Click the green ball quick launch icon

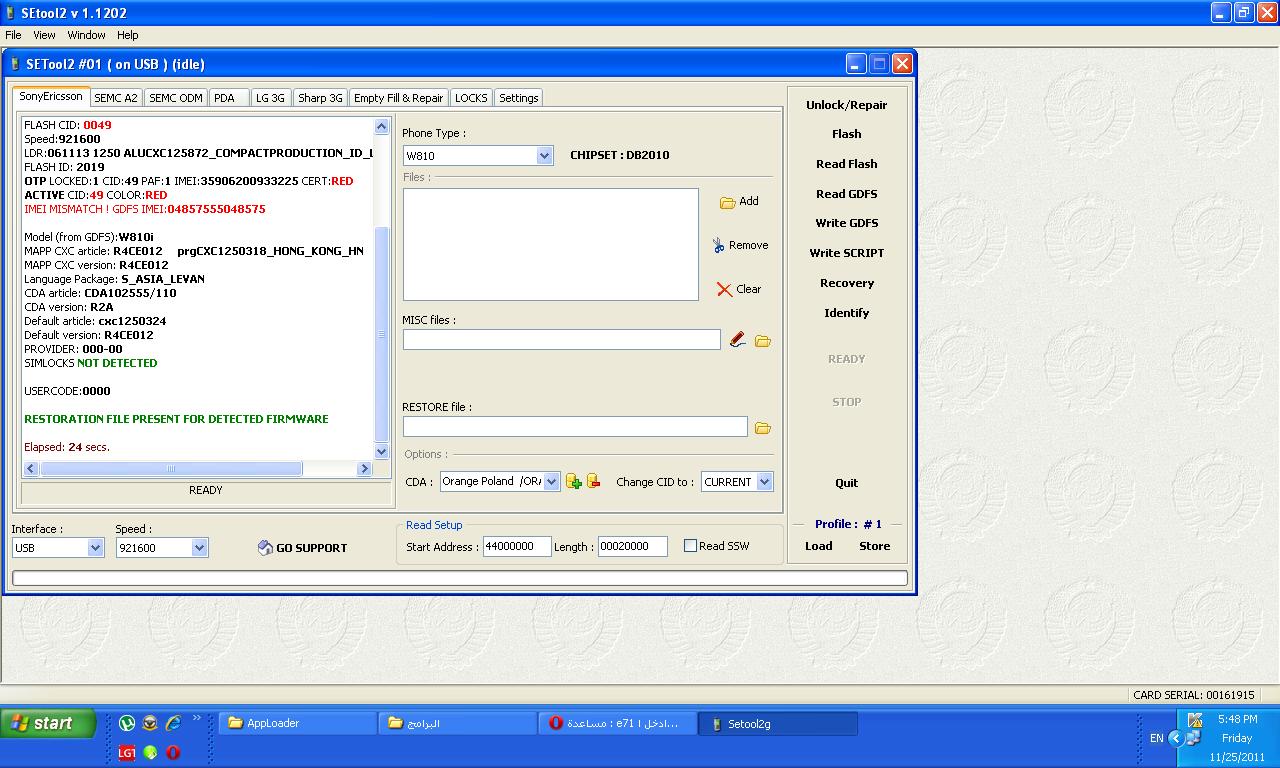click(150, 752)
